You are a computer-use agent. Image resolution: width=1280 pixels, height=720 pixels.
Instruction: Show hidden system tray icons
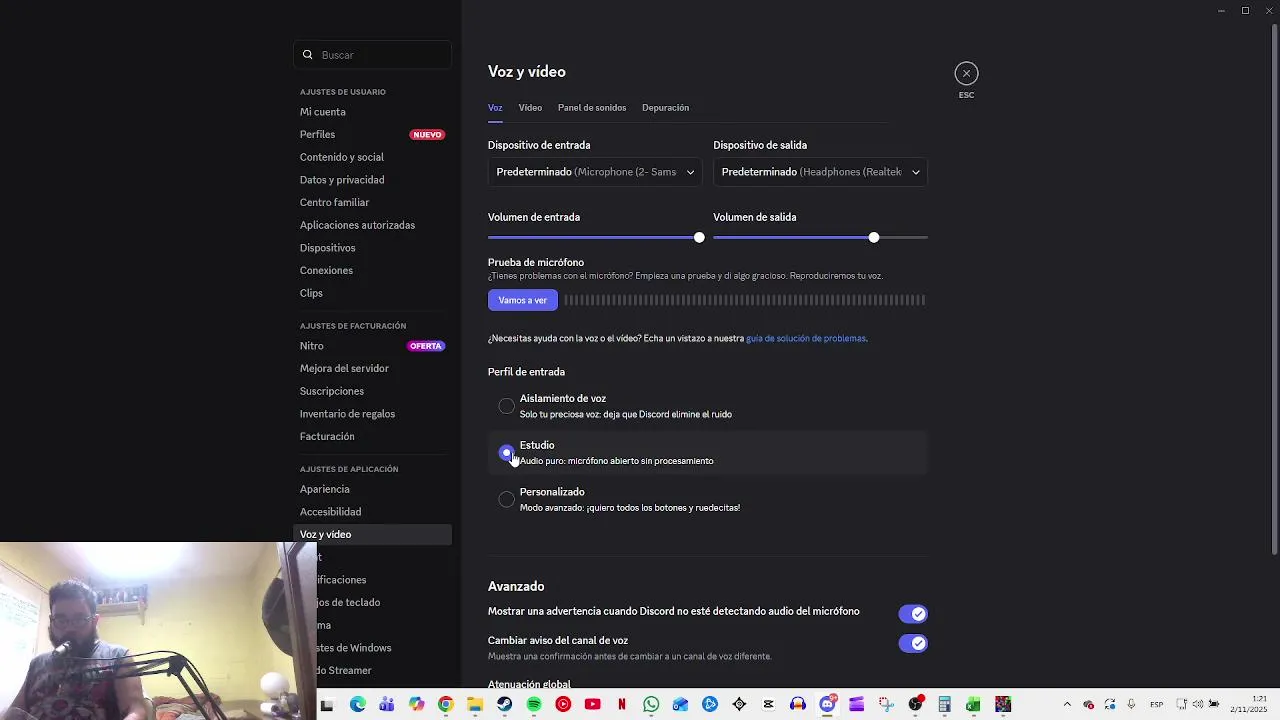click(x=1067, y=705)
